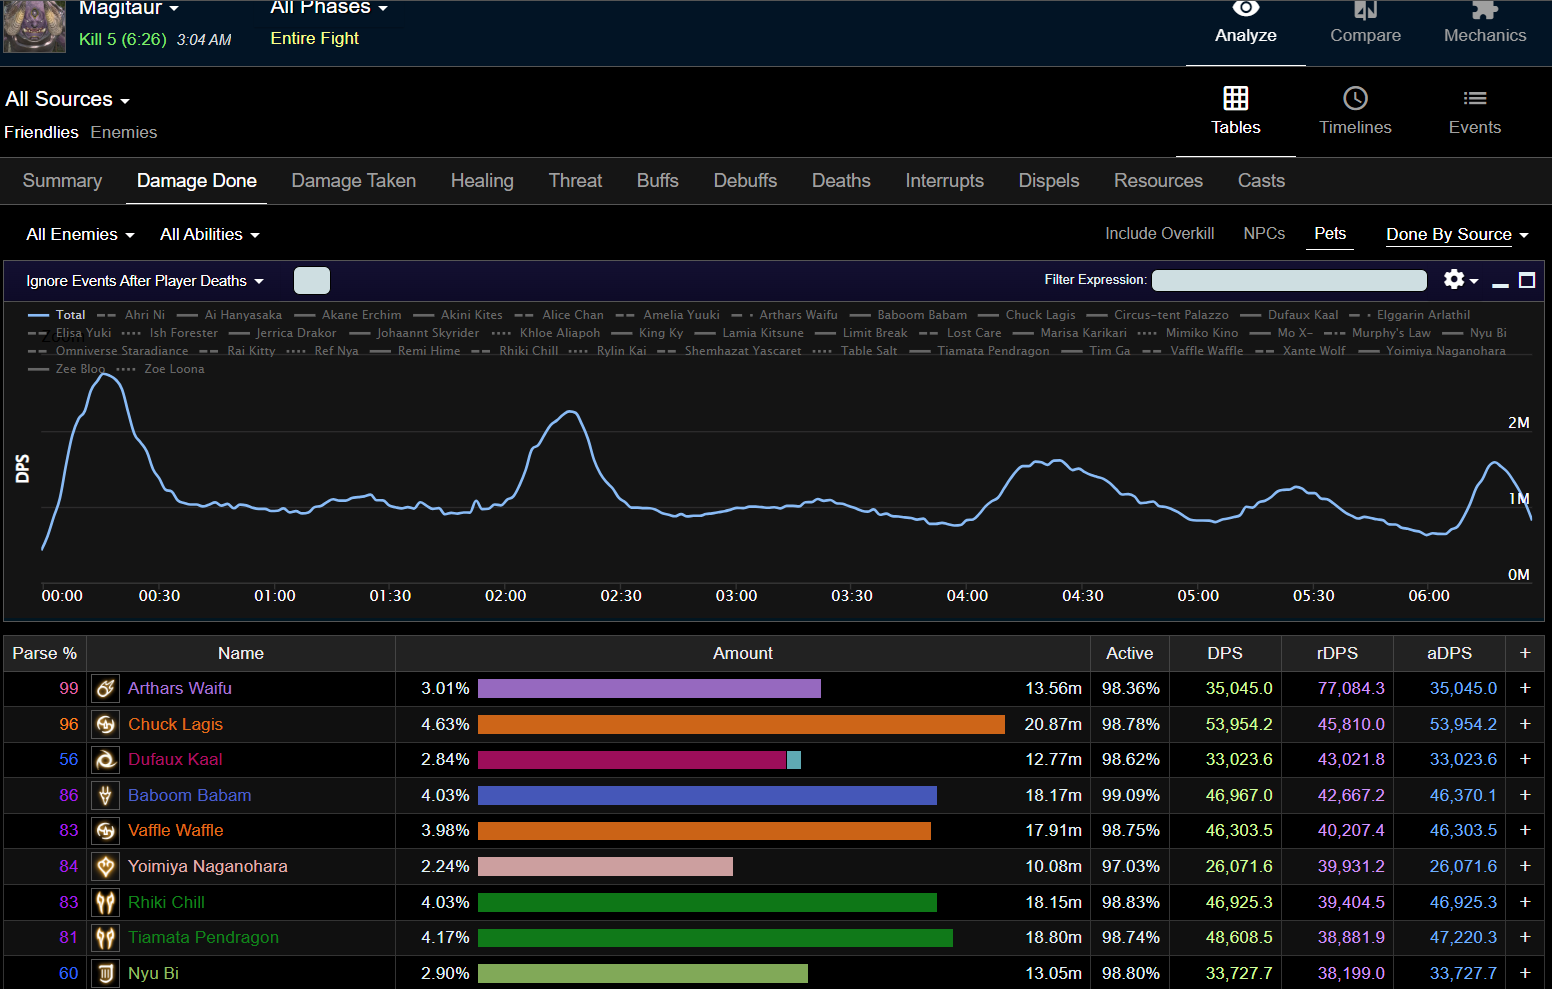The image size is (1552, 989).
Task: Click job icon beside Yoimiya Naganohara
Action: click(106, 866)
